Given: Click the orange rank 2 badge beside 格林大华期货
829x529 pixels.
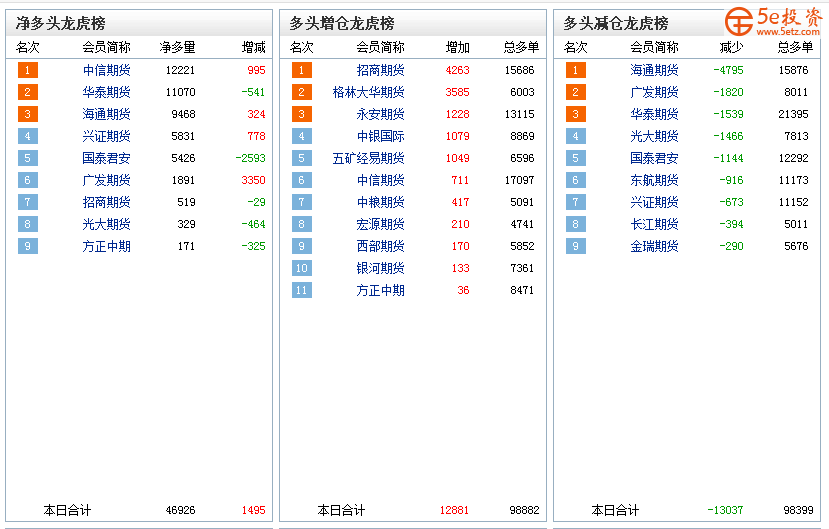Looking at the screenshot, I should (x=301, y=92).
